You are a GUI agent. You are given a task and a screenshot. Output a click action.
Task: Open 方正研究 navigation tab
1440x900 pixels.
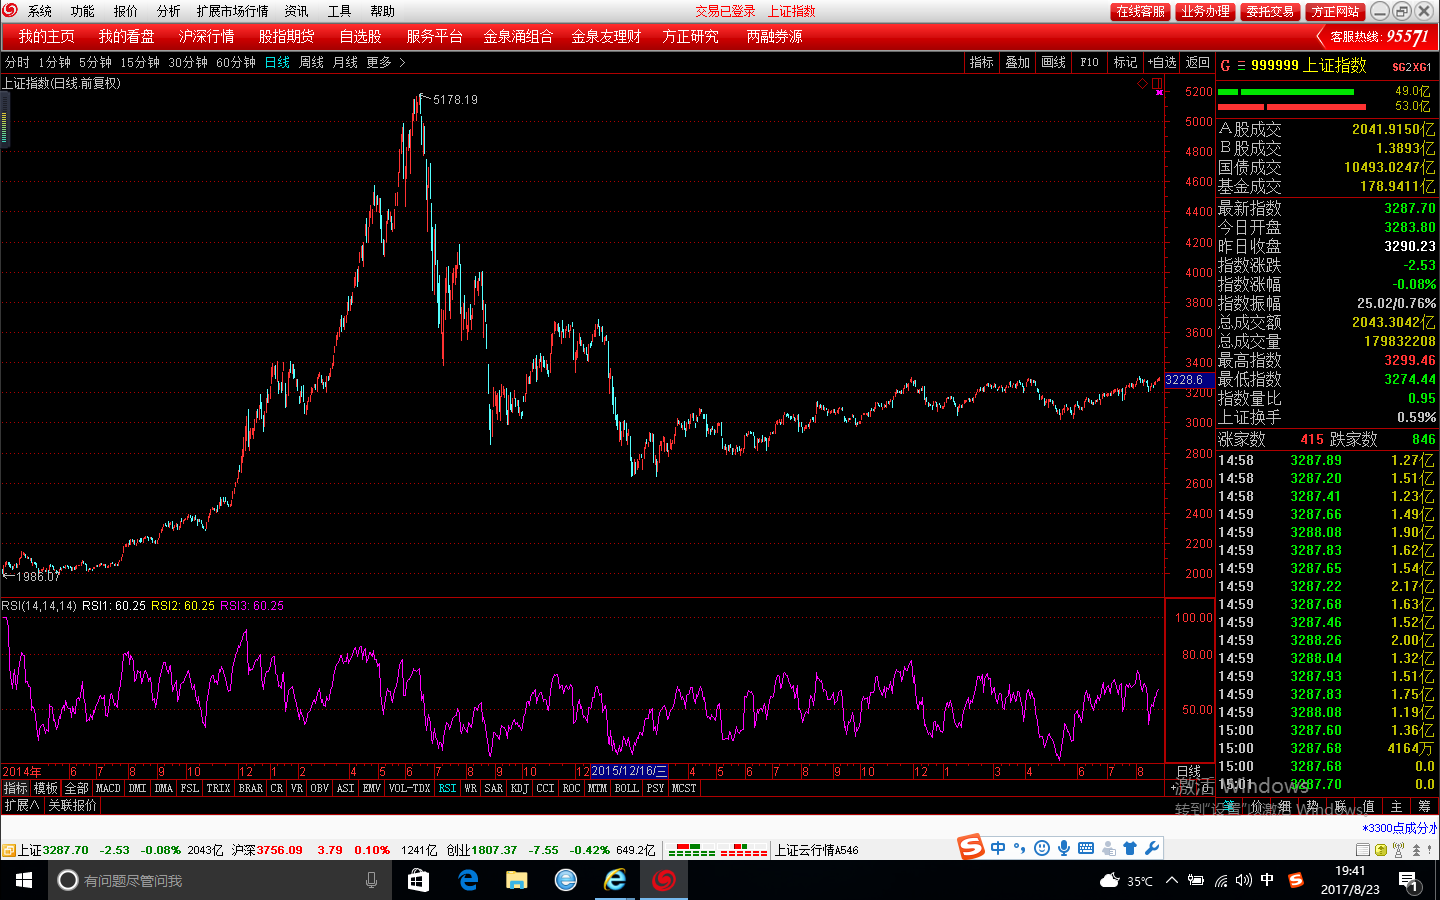coord(690,36)
